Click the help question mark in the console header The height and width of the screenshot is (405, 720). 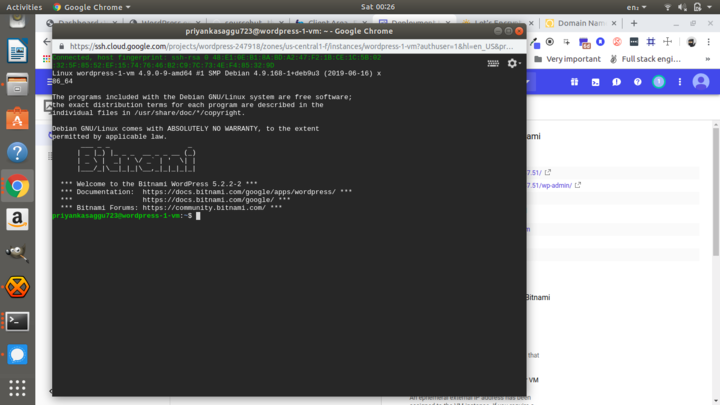(x=637, y=82)
